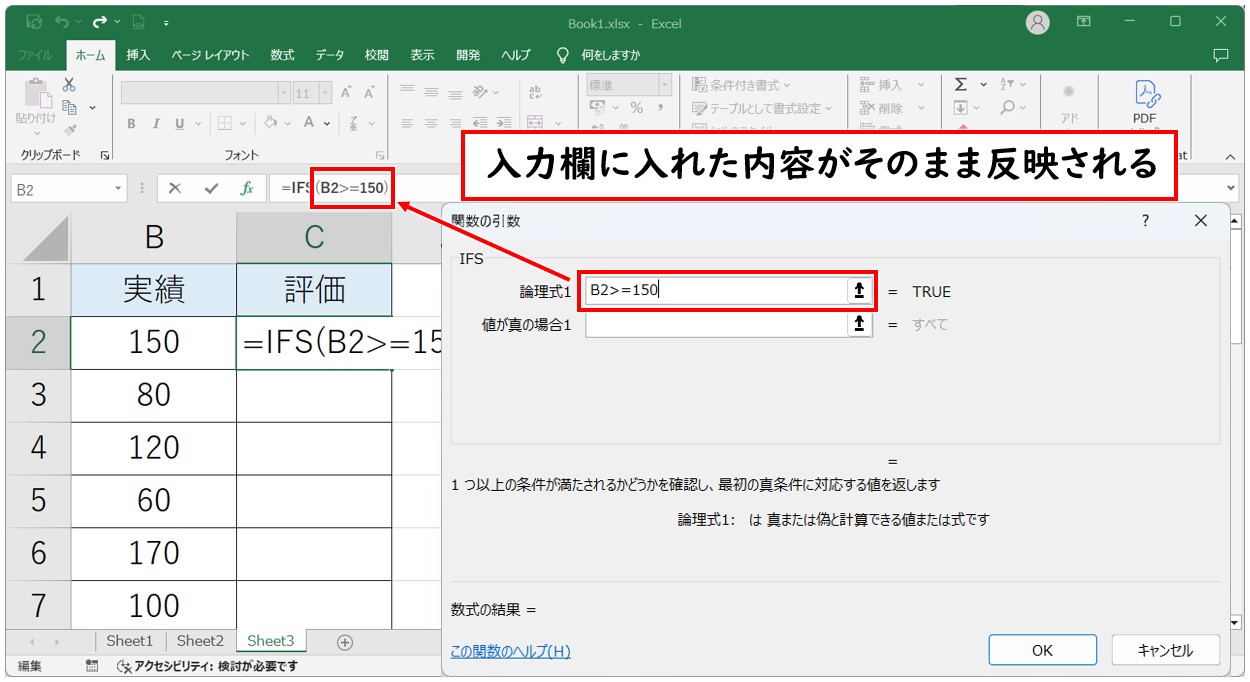This screenshot has height=682, width=1250.
Task: Click the Copy icon in the clipboard group
Action: [69, 107]
